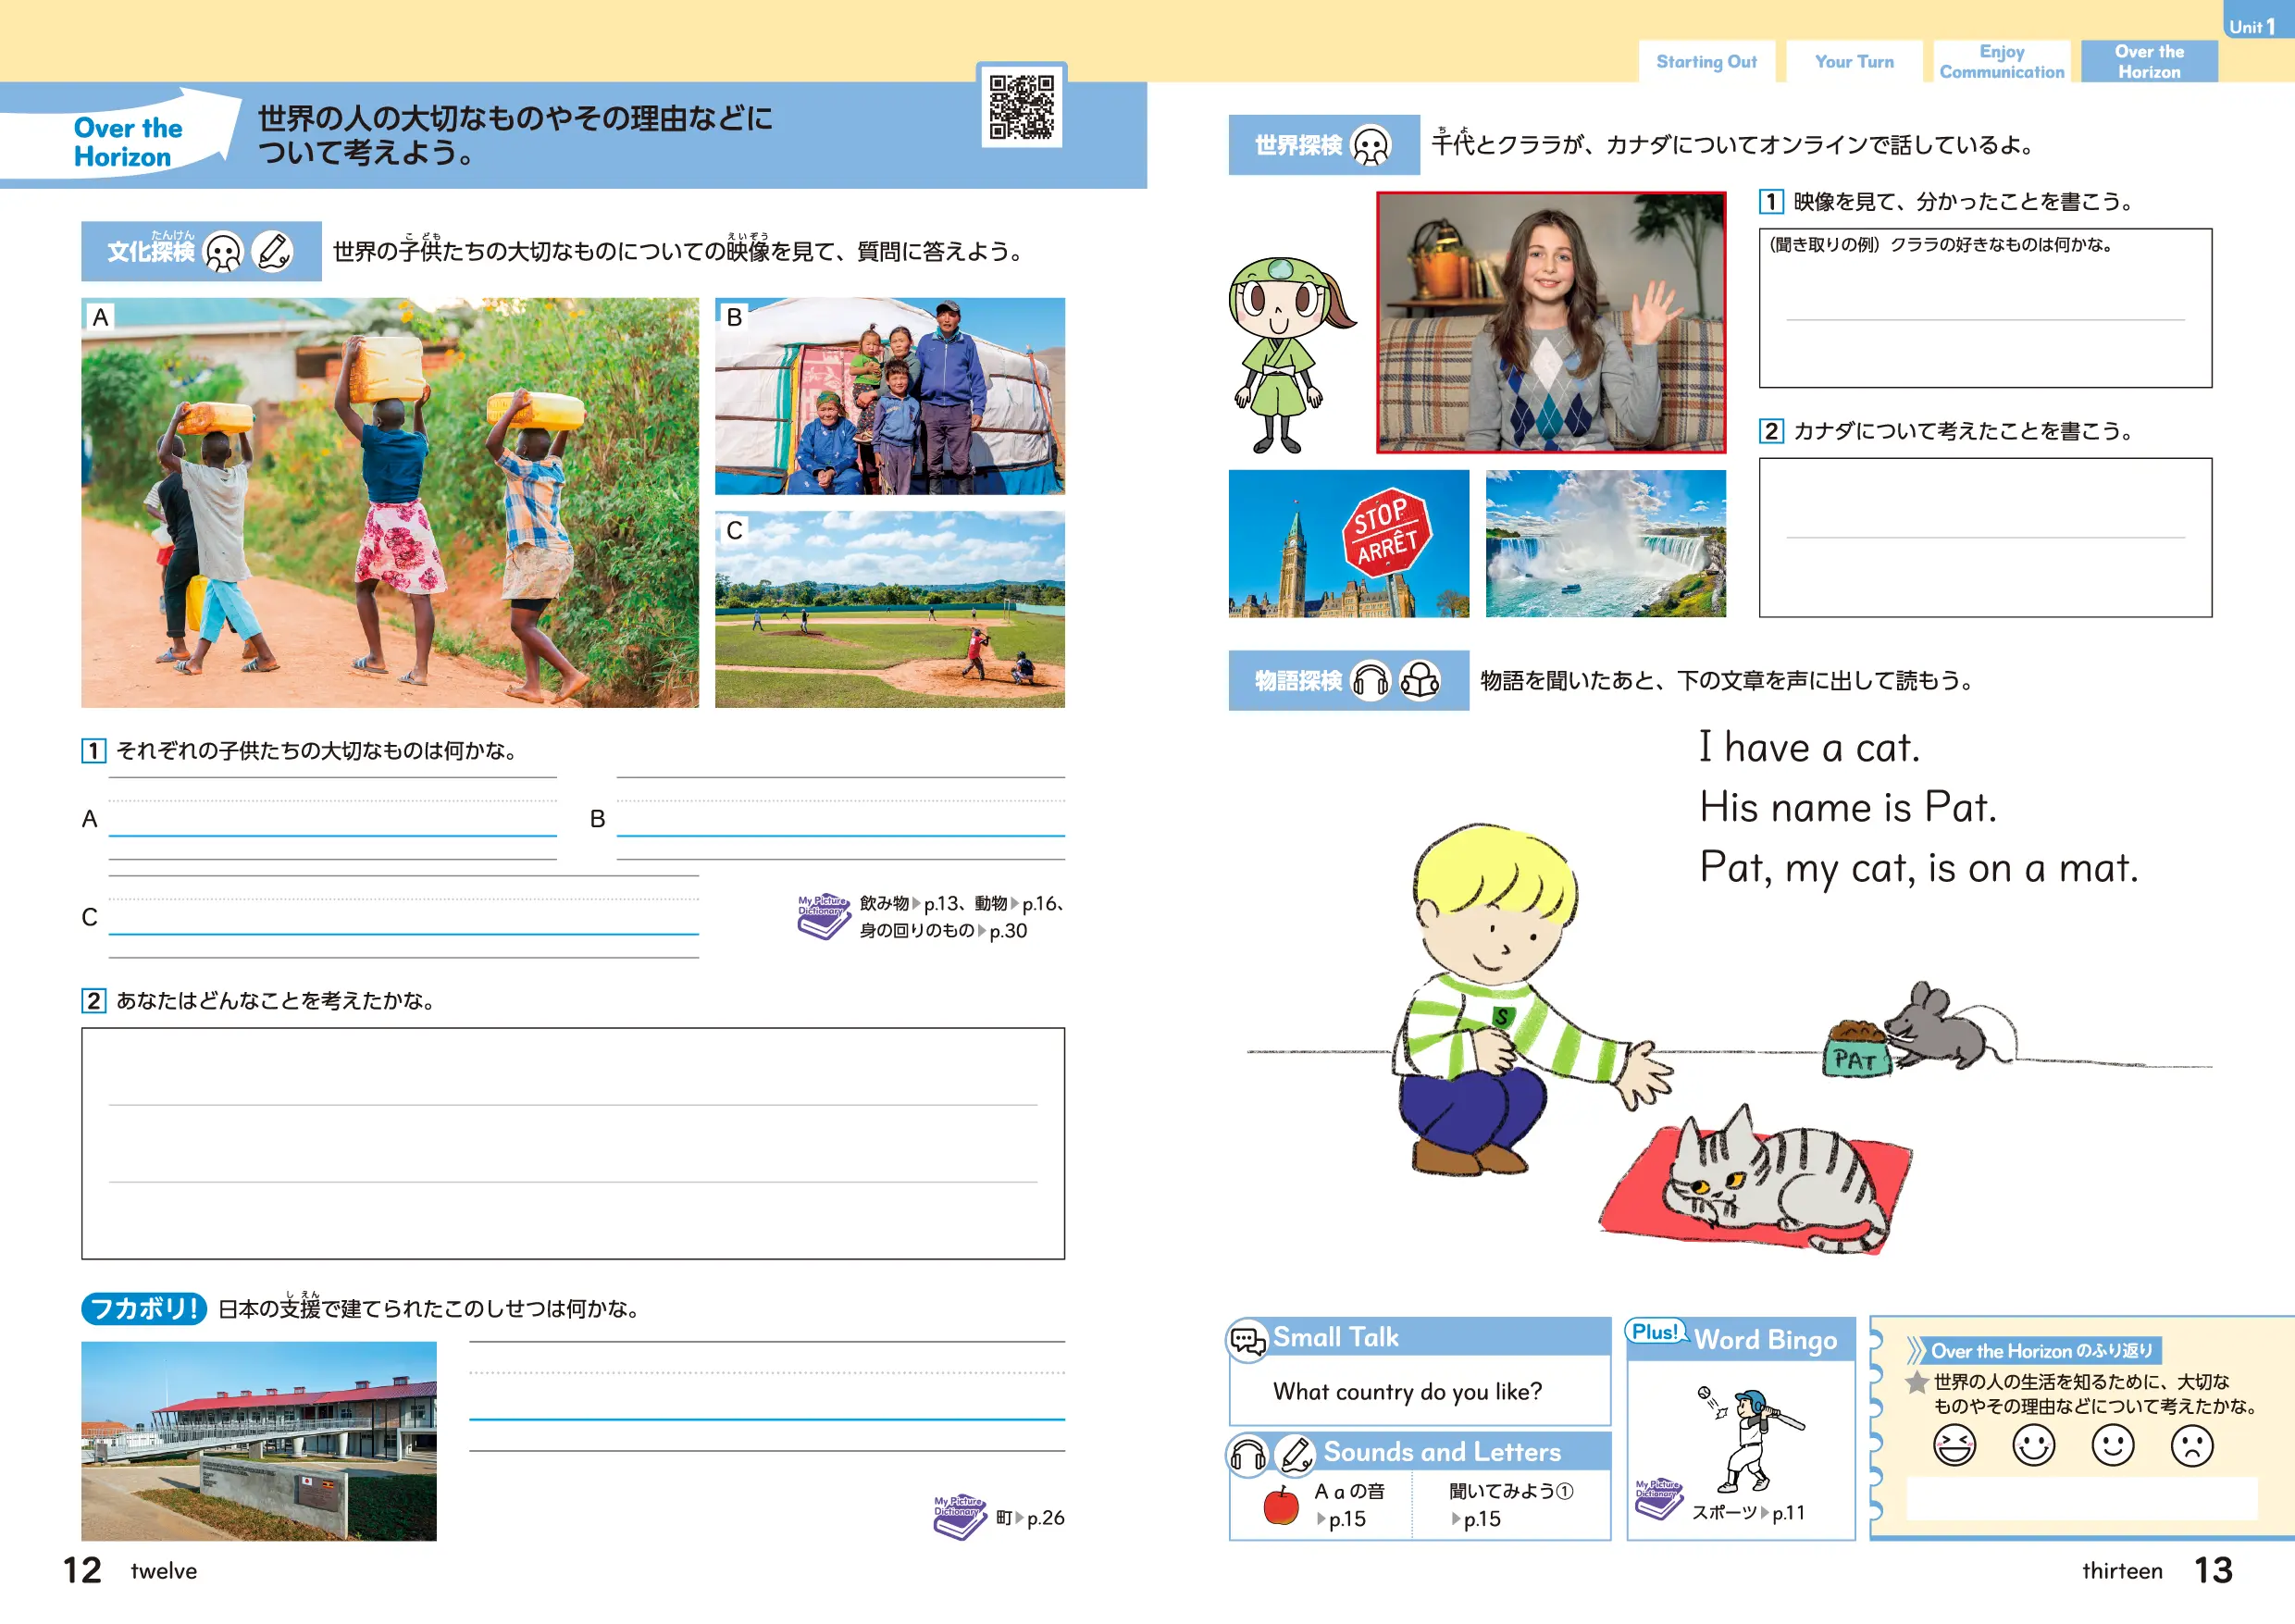The width and height of the screenshot is (2295, 1624).
Task: Click the pencil icon beside 文化探検
Action: click(x=272, y=251)
